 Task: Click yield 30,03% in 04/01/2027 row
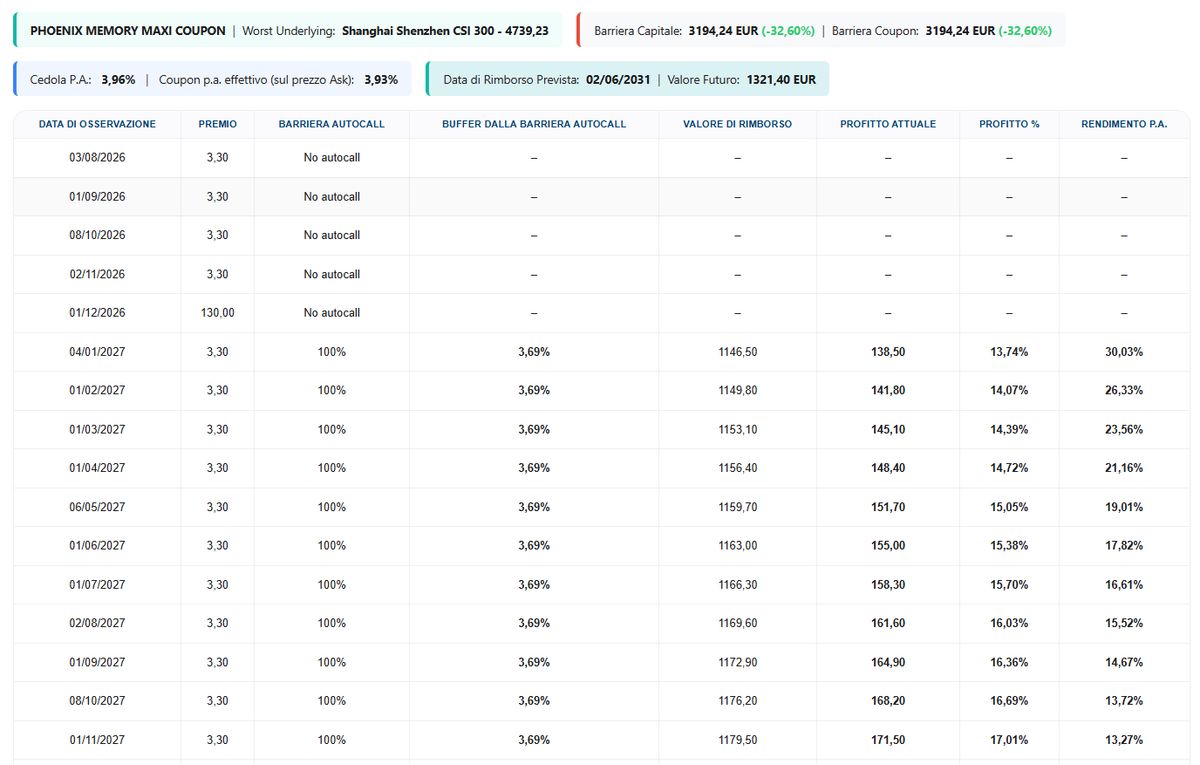pos(1124,352)
